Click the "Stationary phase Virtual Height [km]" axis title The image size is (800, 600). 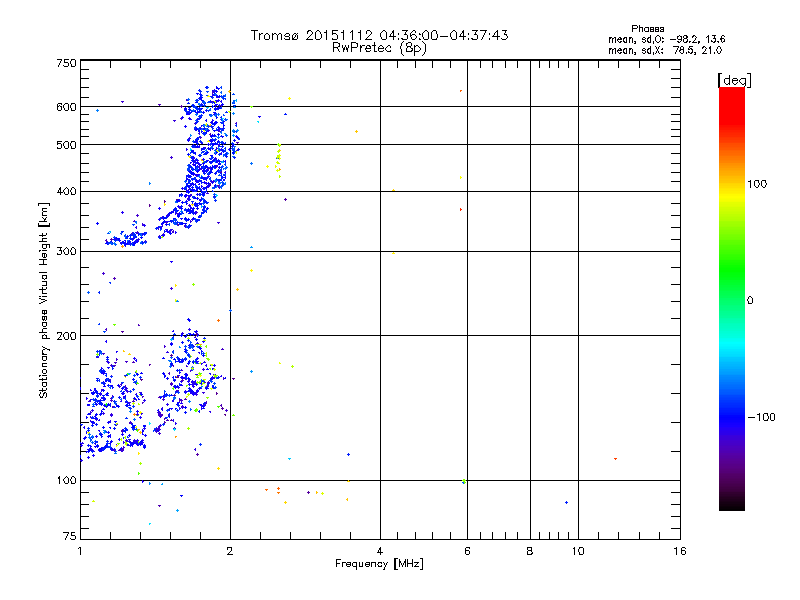pos(43,300)
